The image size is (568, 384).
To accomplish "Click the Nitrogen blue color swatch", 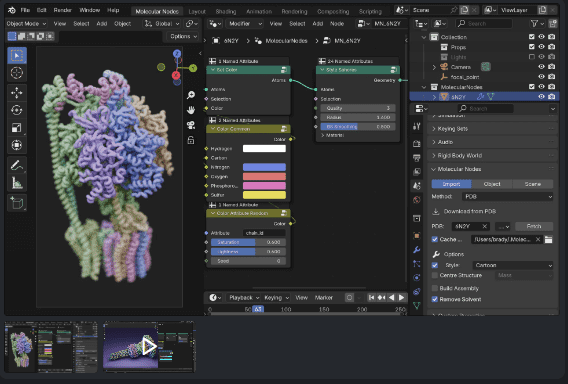I will tap(264, 167).
